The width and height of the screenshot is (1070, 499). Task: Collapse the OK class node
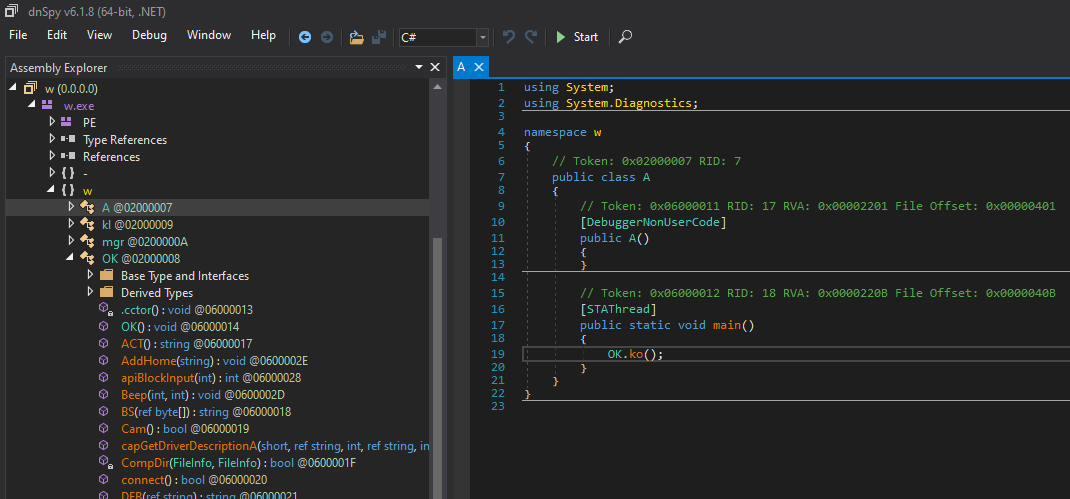click(x=71, y=258)
